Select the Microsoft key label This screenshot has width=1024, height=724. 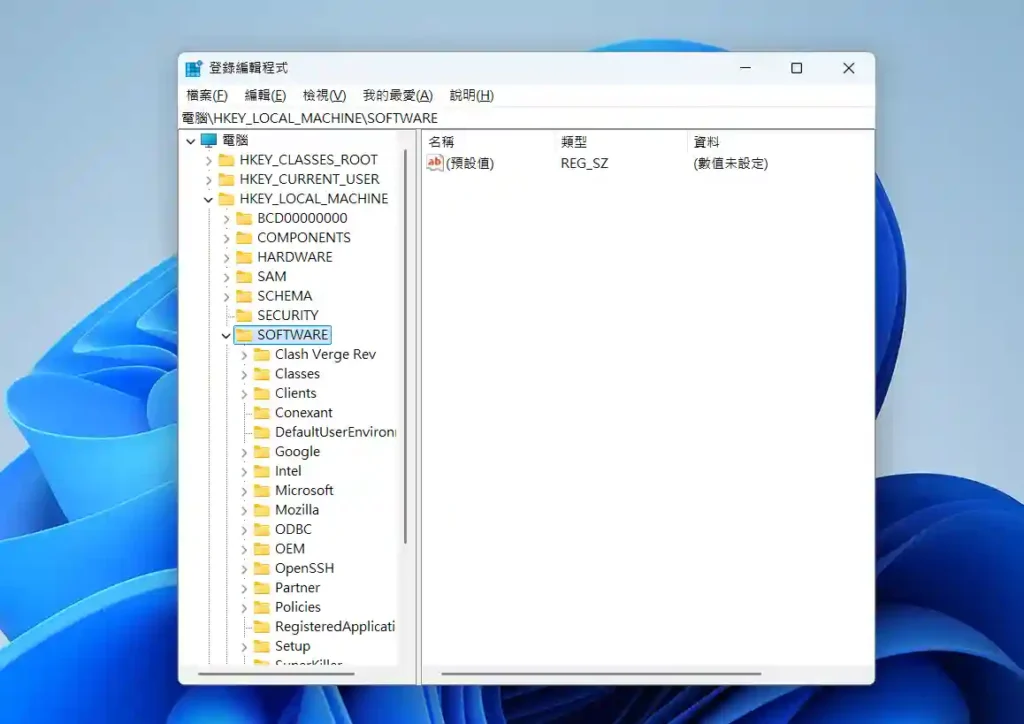click(x=304, y=490)
